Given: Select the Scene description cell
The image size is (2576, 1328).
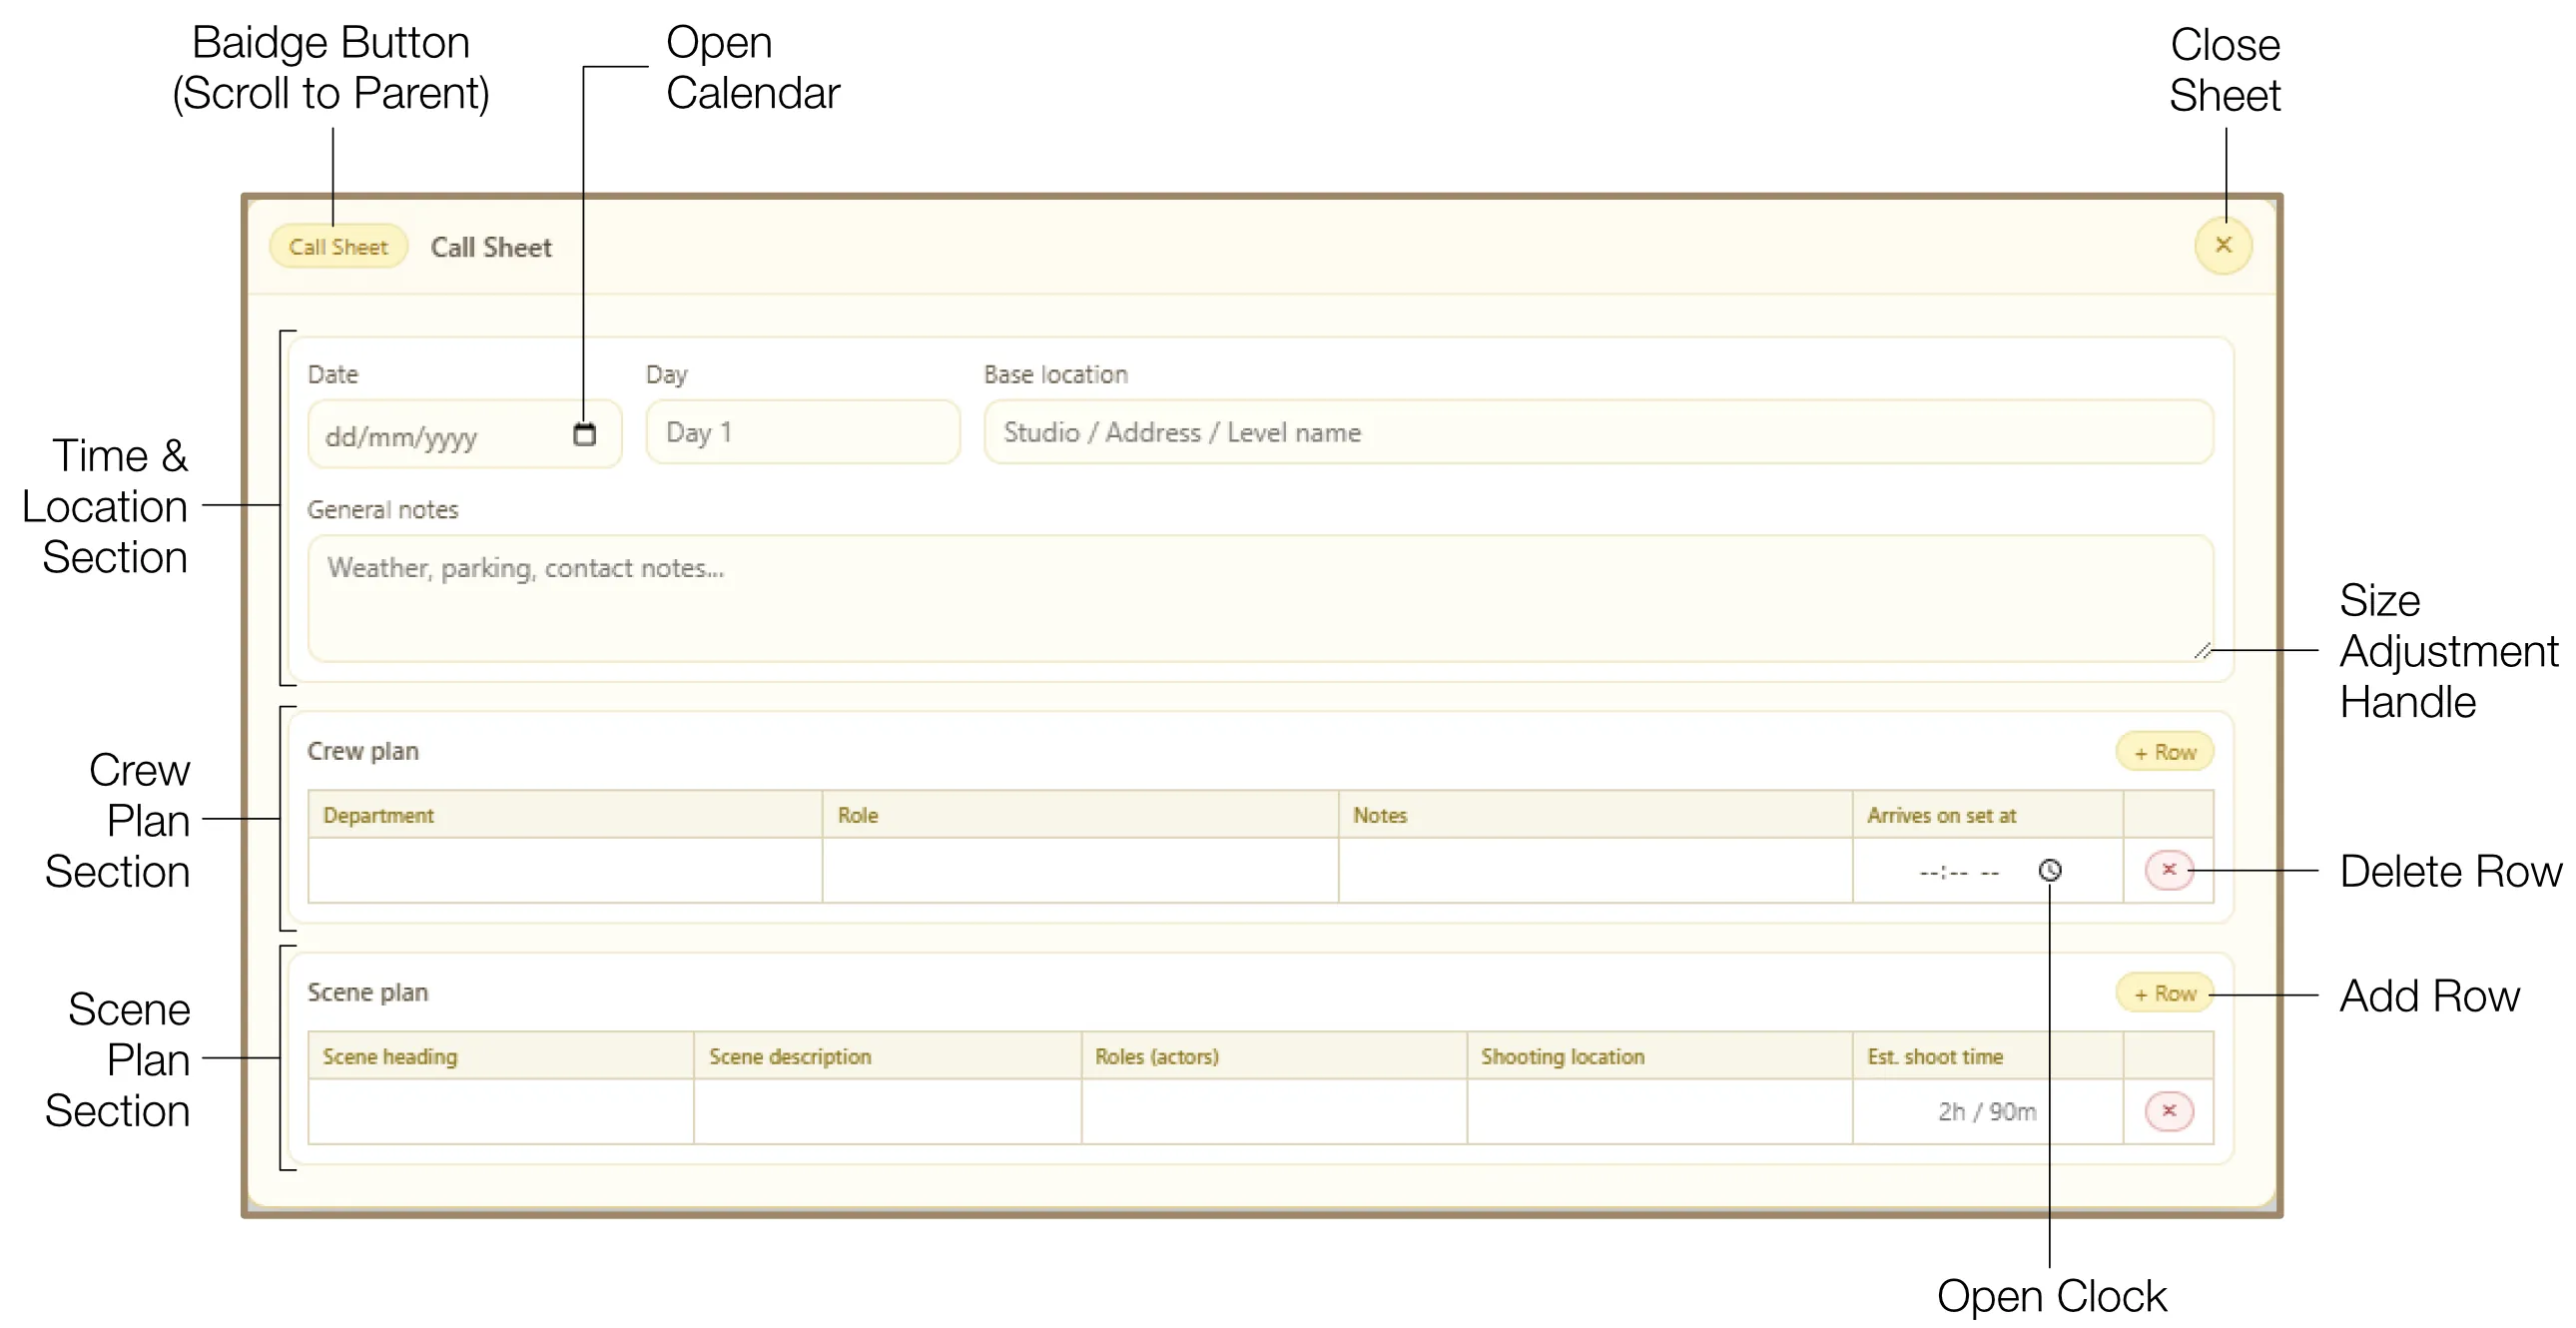Looking at the screenshot, I should coord(887,1111).
